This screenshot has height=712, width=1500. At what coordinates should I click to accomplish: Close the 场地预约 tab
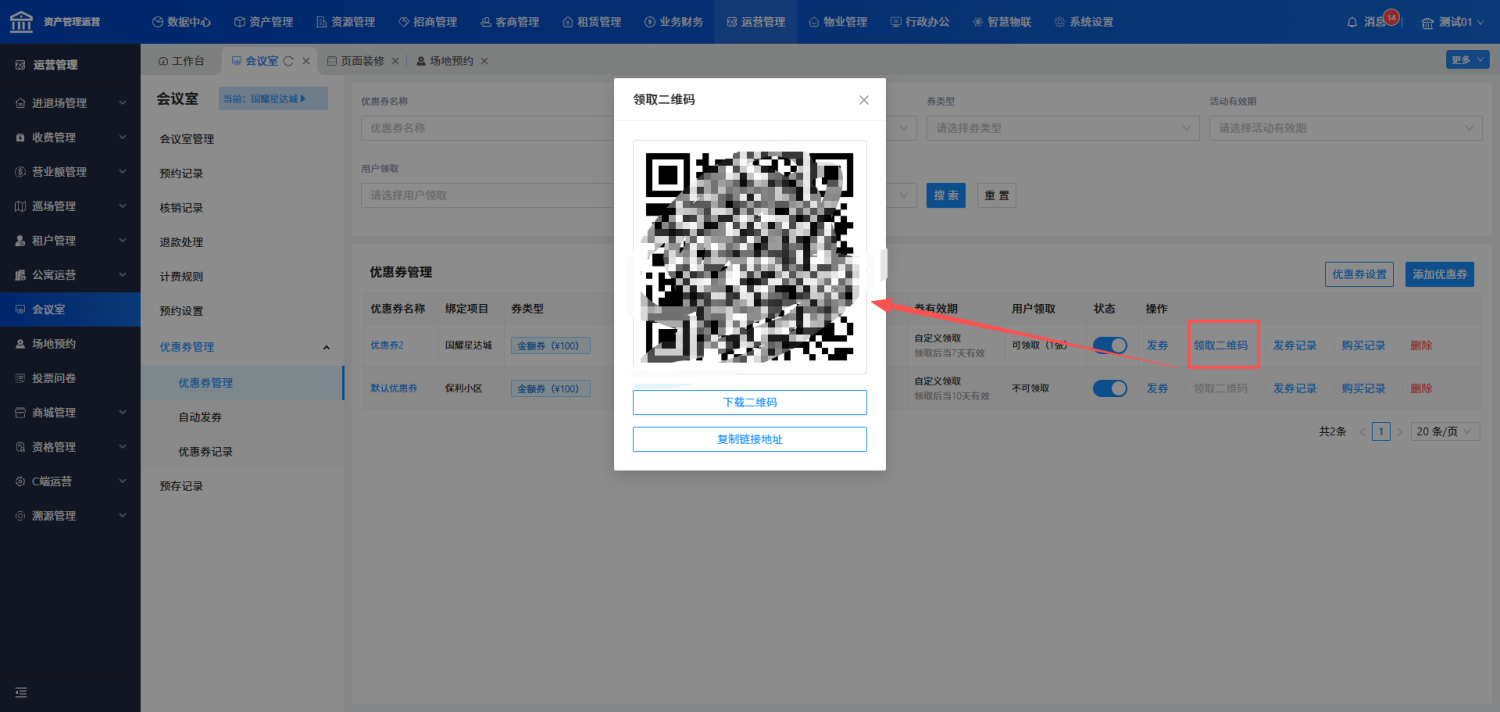click(484, 61)
